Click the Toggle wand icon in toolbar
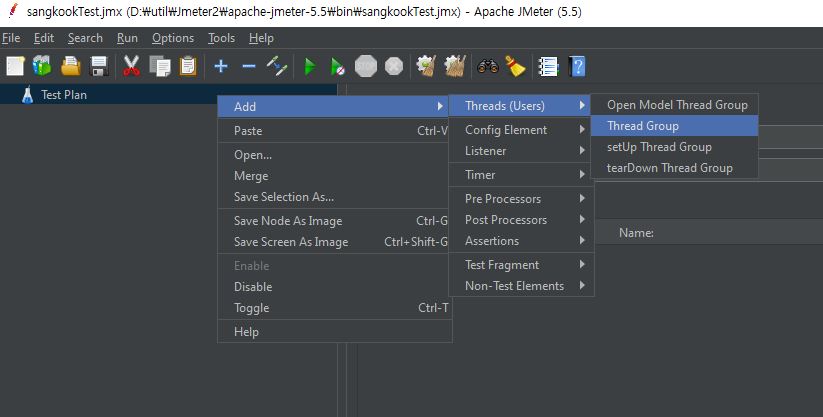Viewport: 823px width, 417px height. (277, 66)
